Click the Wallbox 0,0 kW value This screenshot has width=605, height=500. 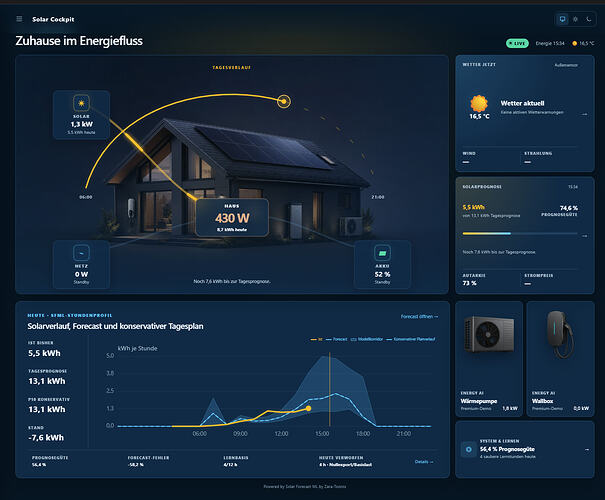click(x=581, y=408)
